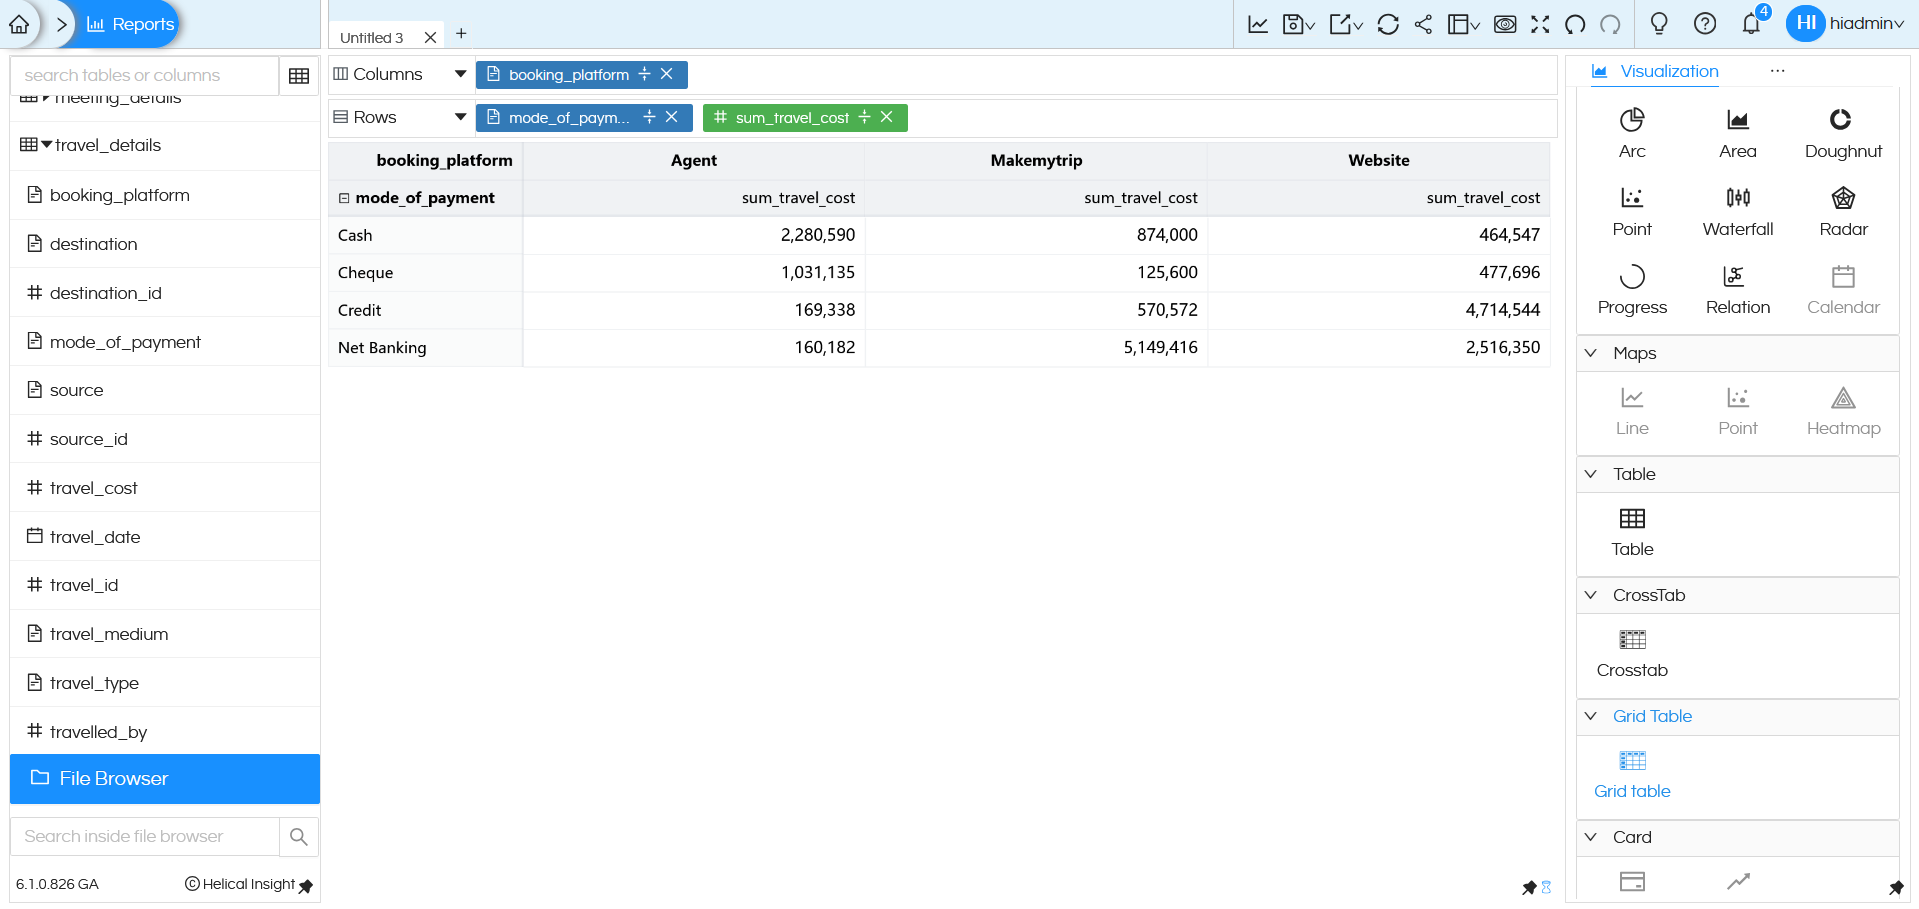Click the notifications bell showing 4 alerts

1750,23
